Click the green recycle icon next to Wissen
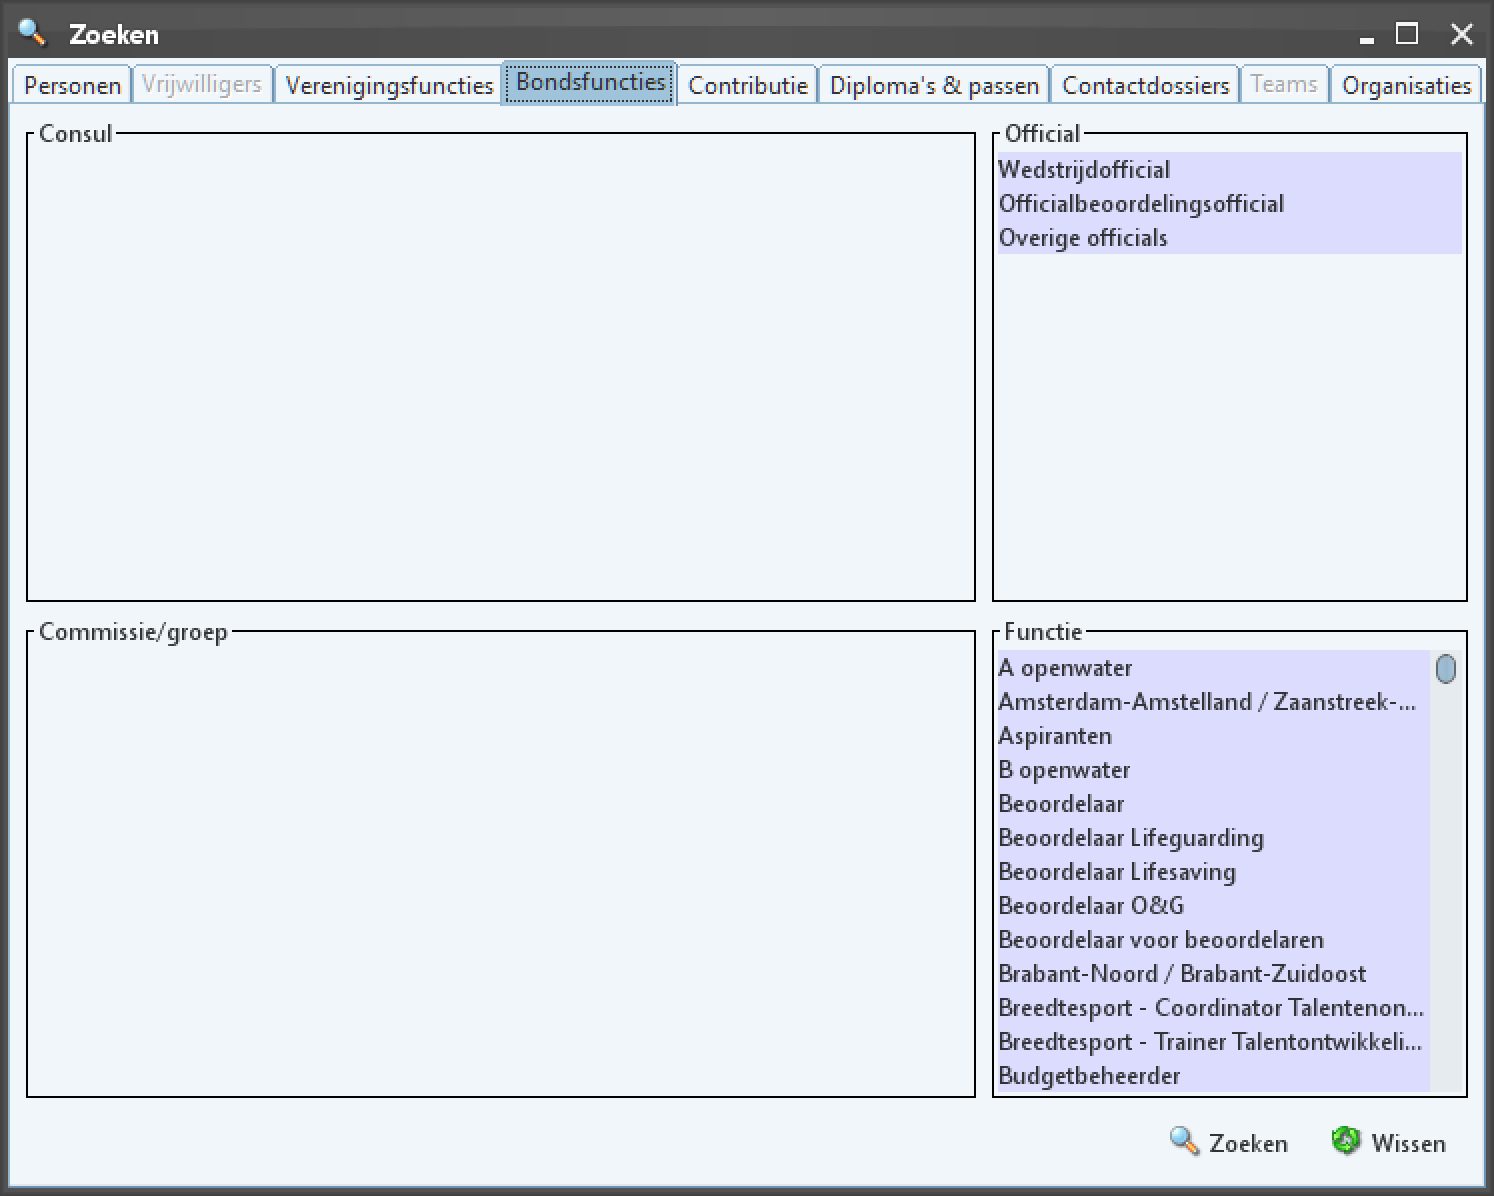Viewport: 1494px width, 1196px height. (1346, 1140)
